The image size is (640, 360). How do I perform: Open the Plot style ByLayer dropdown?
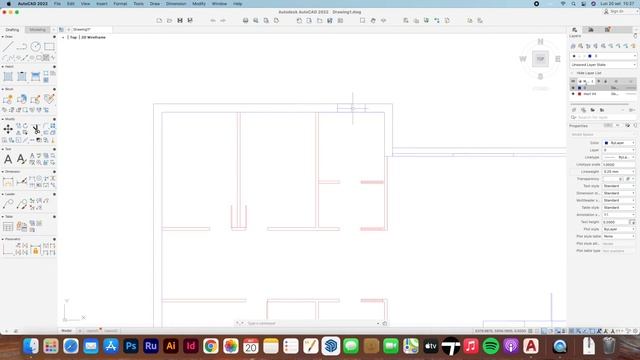pyautogui.click(x=619, y=229)
